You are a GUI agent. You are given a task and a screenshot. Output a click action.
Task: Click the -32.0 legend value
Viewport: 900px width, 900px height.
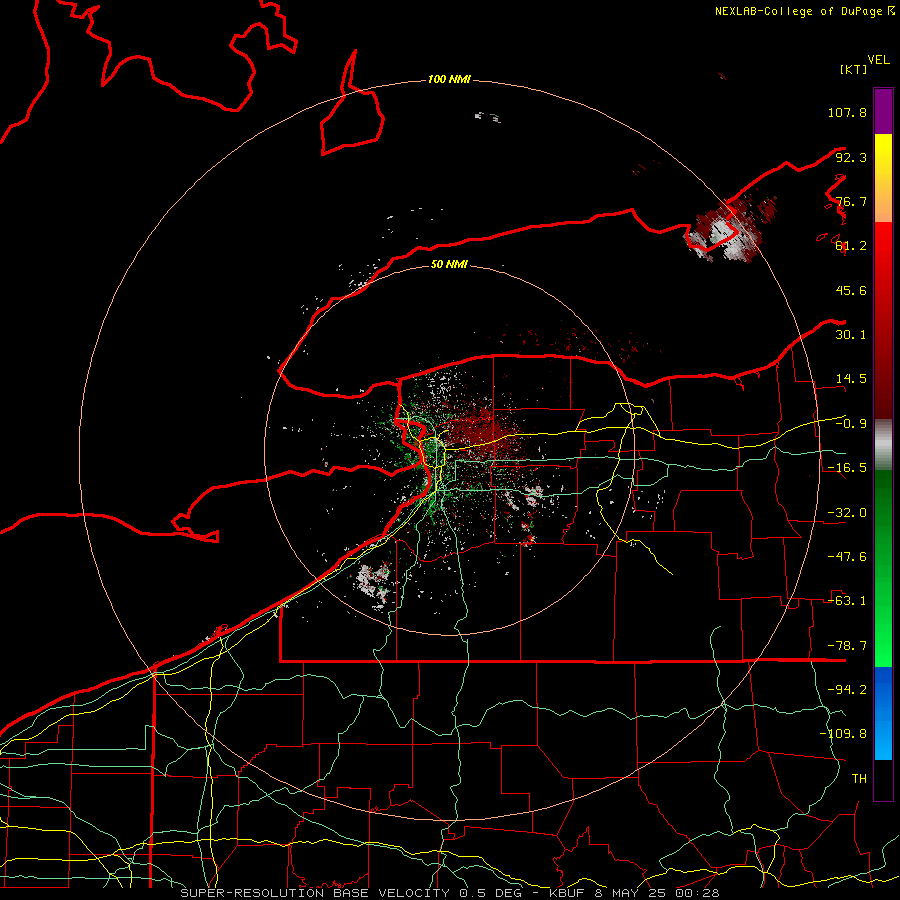click(x=847, y=513)
